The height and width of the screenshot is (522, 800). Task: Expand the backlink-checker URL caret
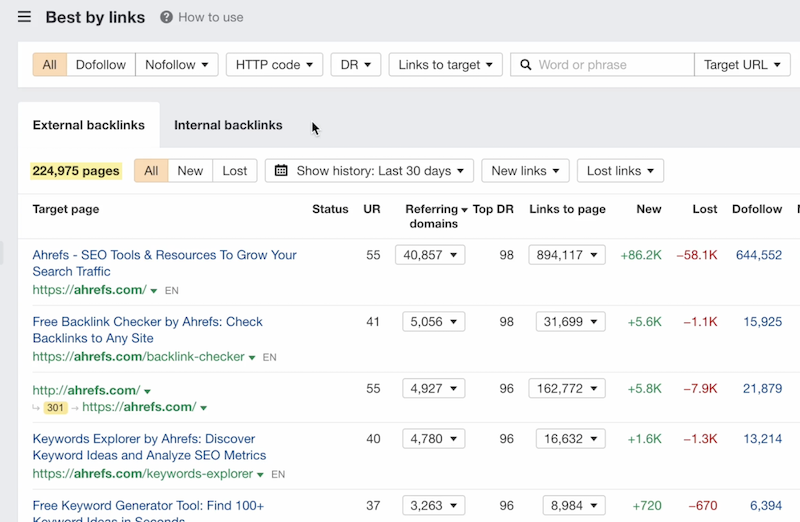(x=252, y=358)
